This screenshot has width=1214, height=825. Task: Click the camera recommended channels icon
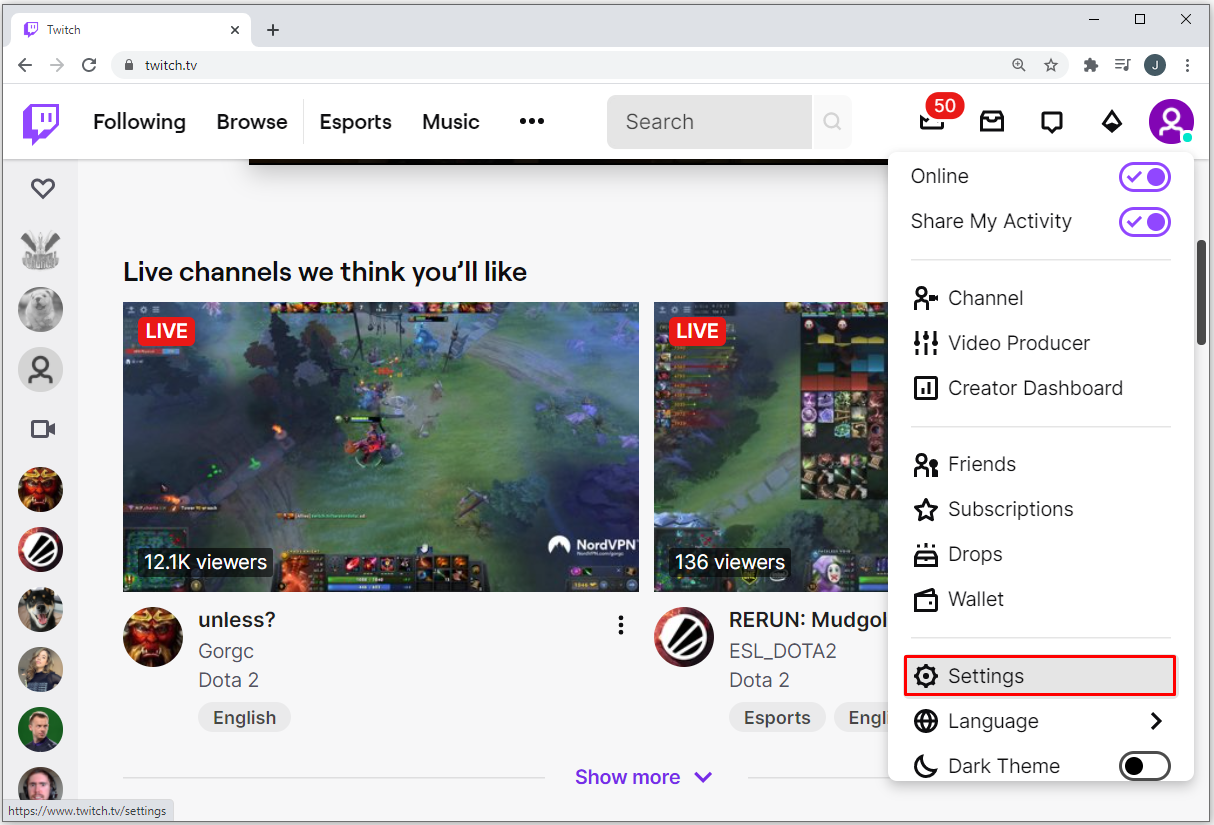[42, 429]
